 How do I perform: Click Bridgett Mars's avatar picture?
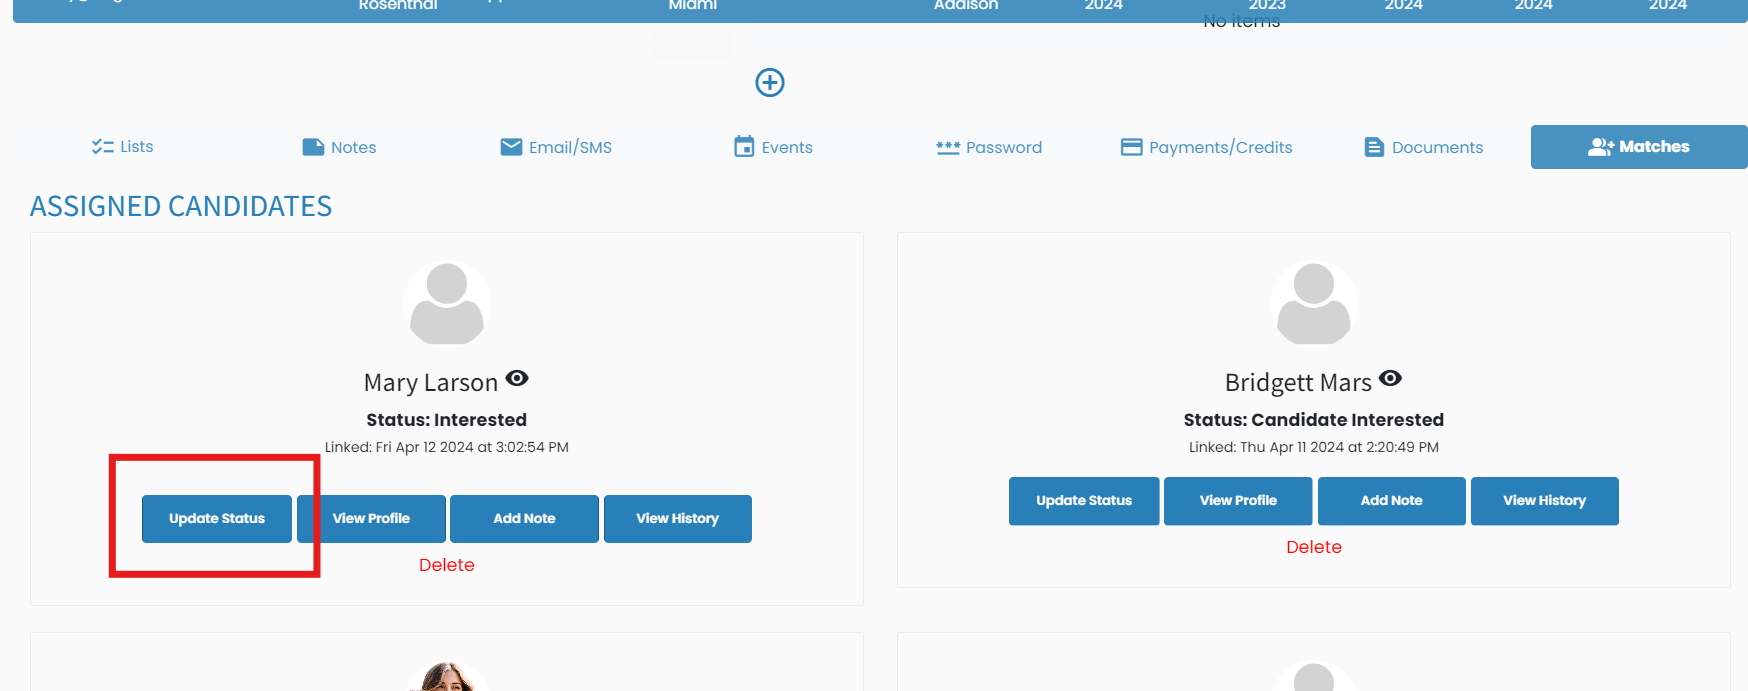(1314, 304)
